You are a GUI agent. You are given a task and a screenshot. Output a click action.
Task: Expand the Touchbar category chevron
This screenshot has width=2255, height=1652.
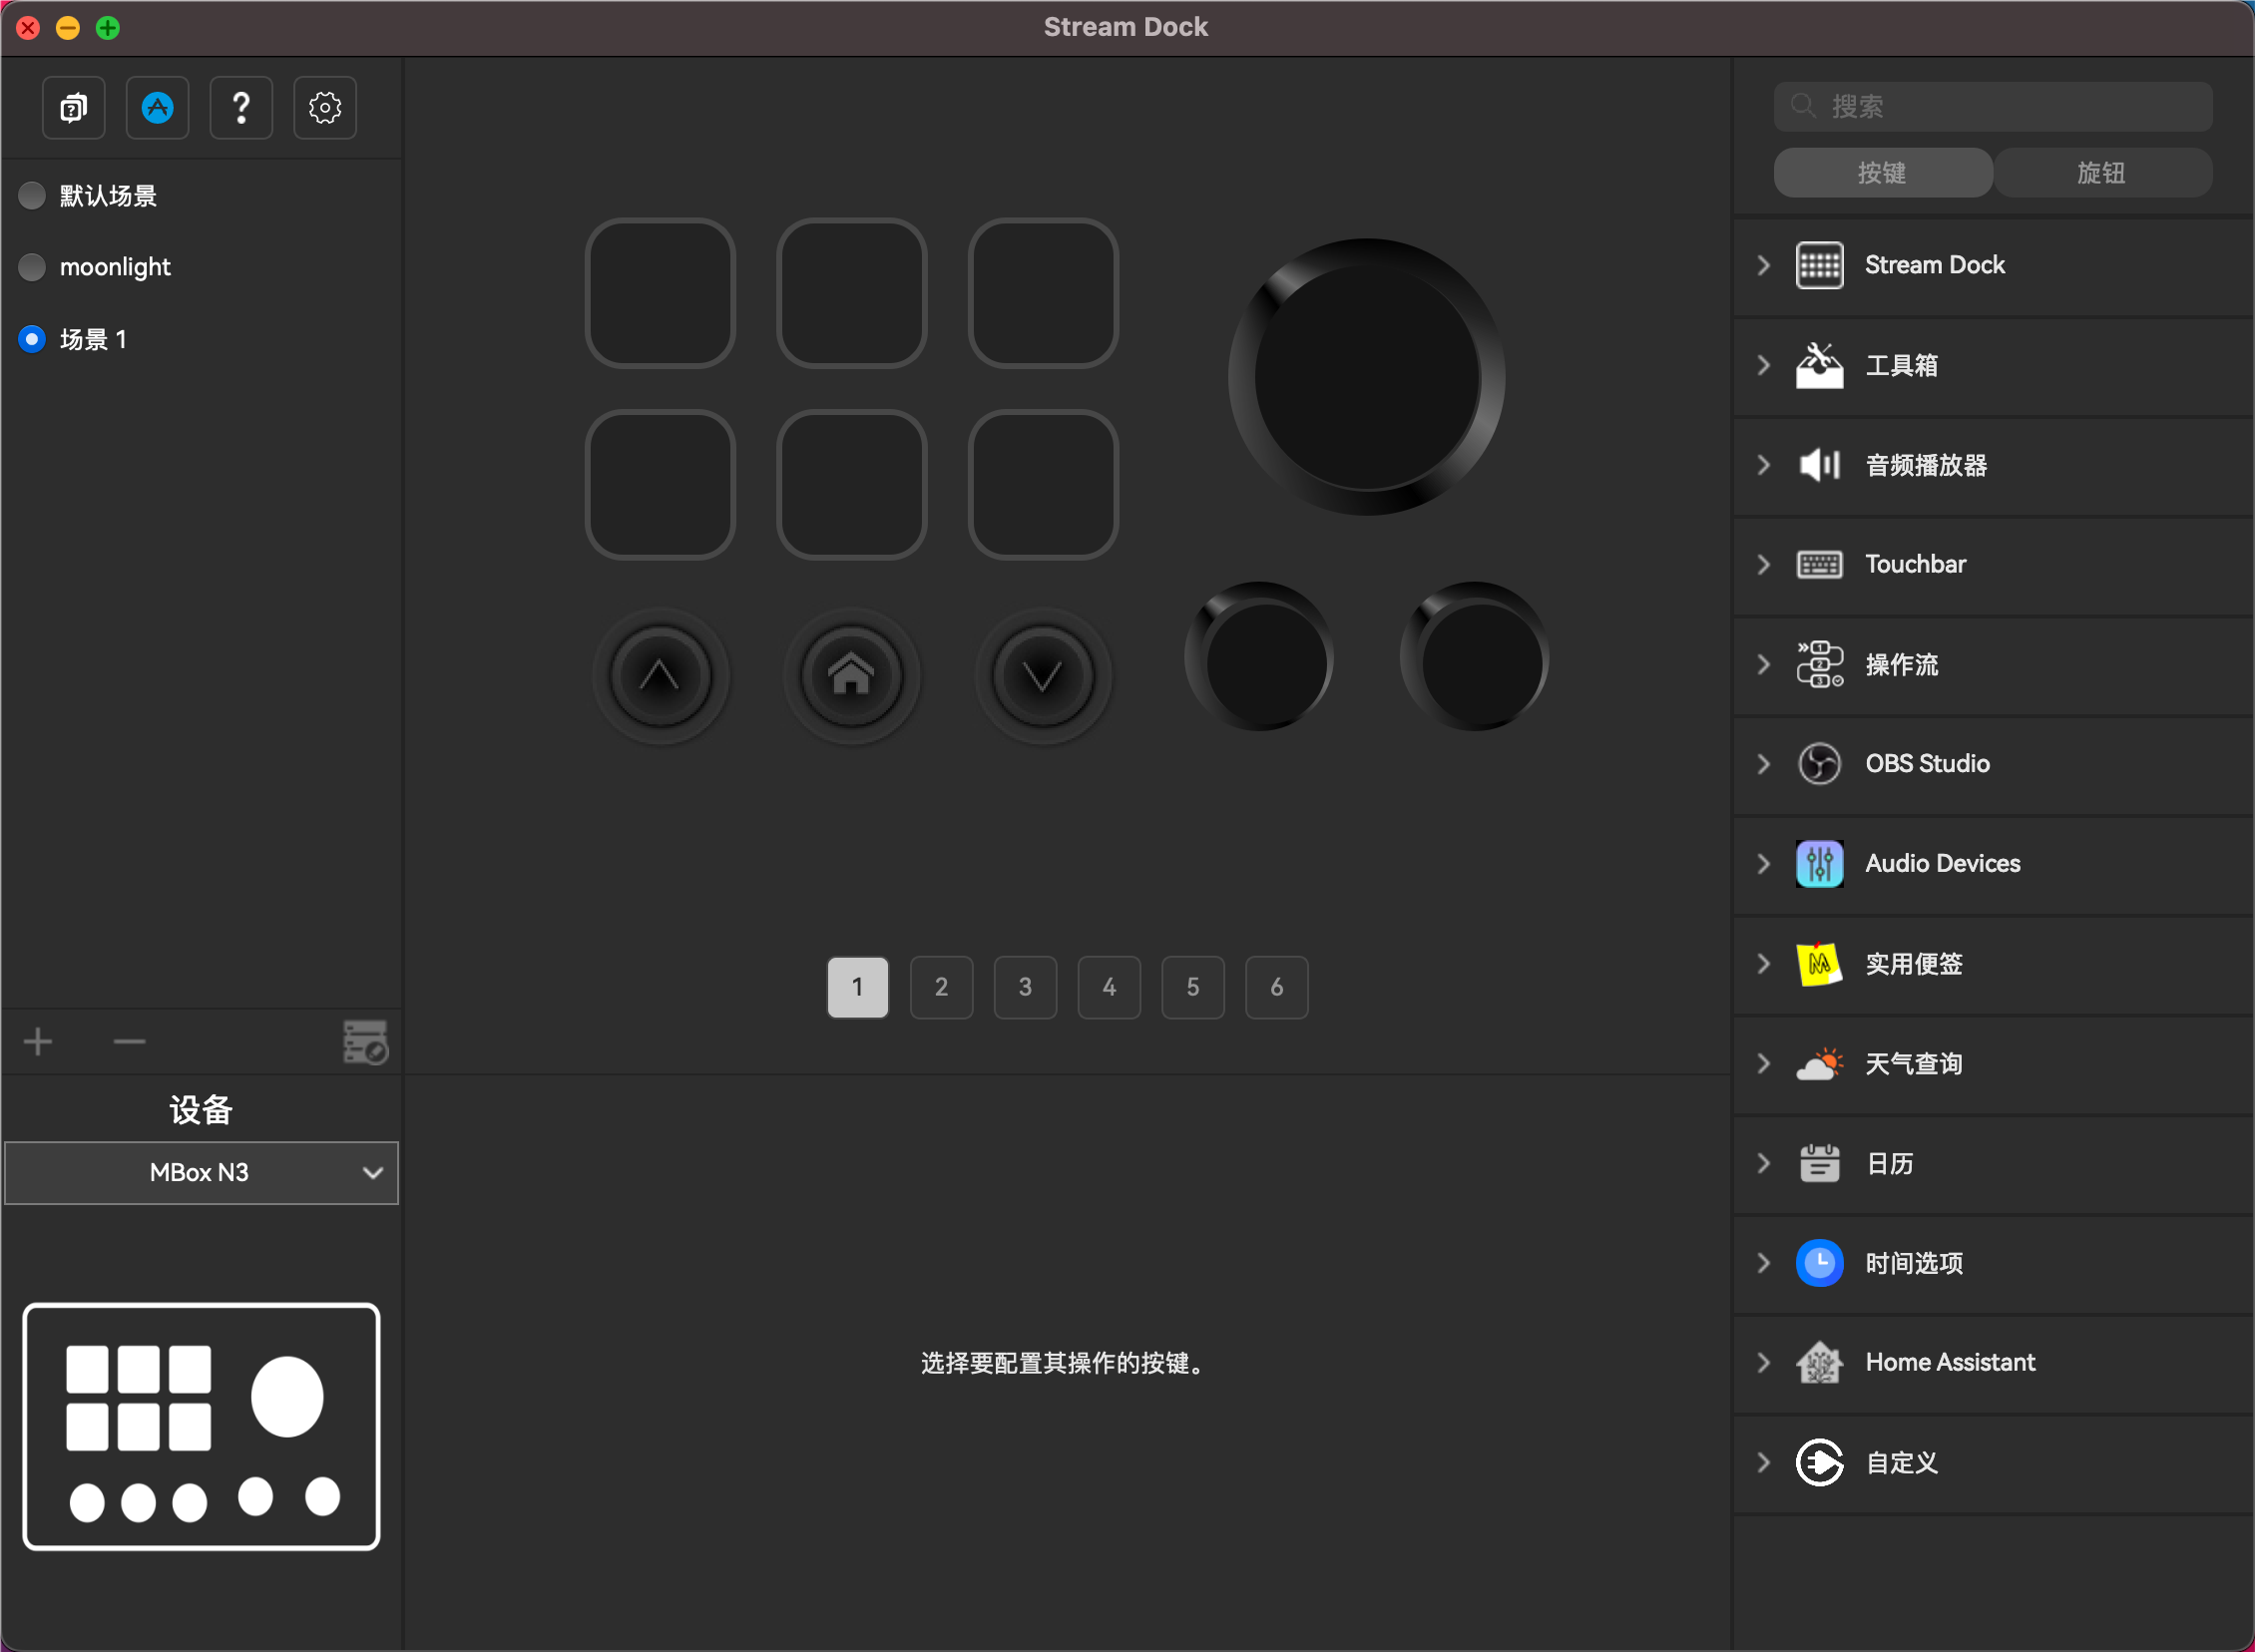point(1763,564)
